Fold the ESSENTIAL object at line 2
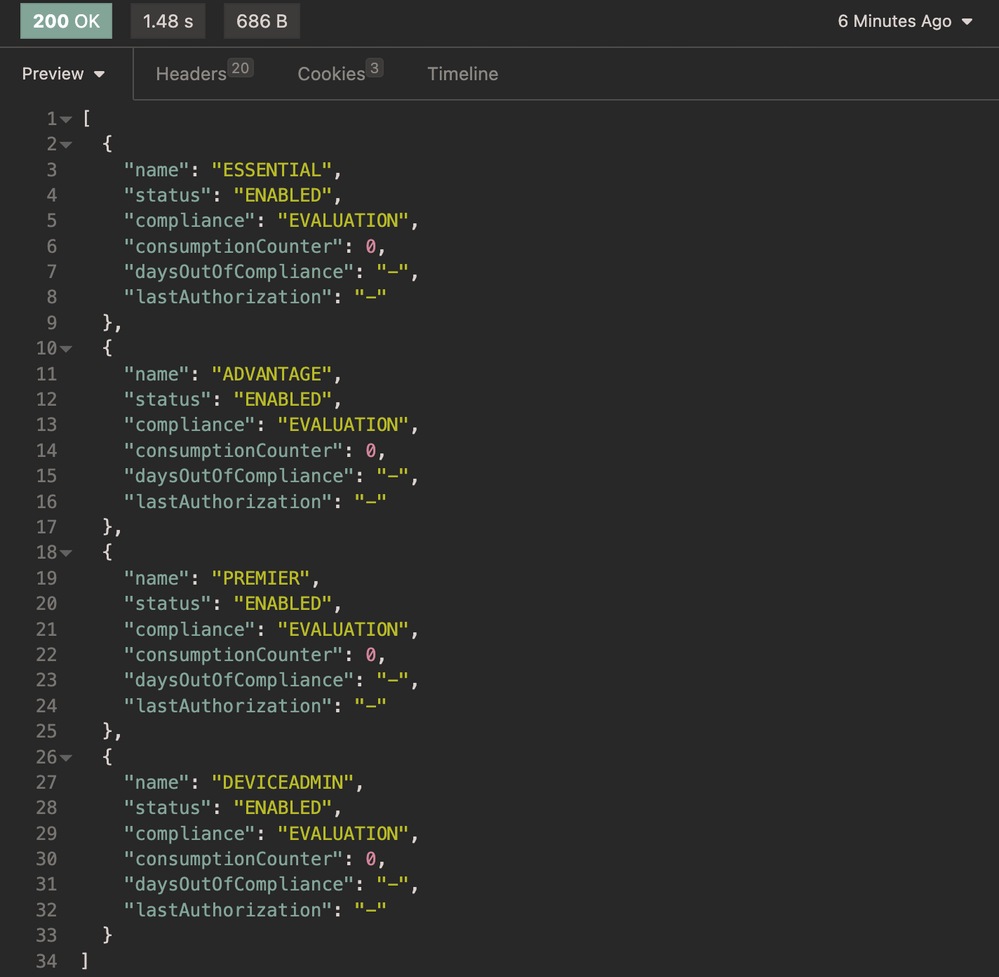 coord(66,145)
